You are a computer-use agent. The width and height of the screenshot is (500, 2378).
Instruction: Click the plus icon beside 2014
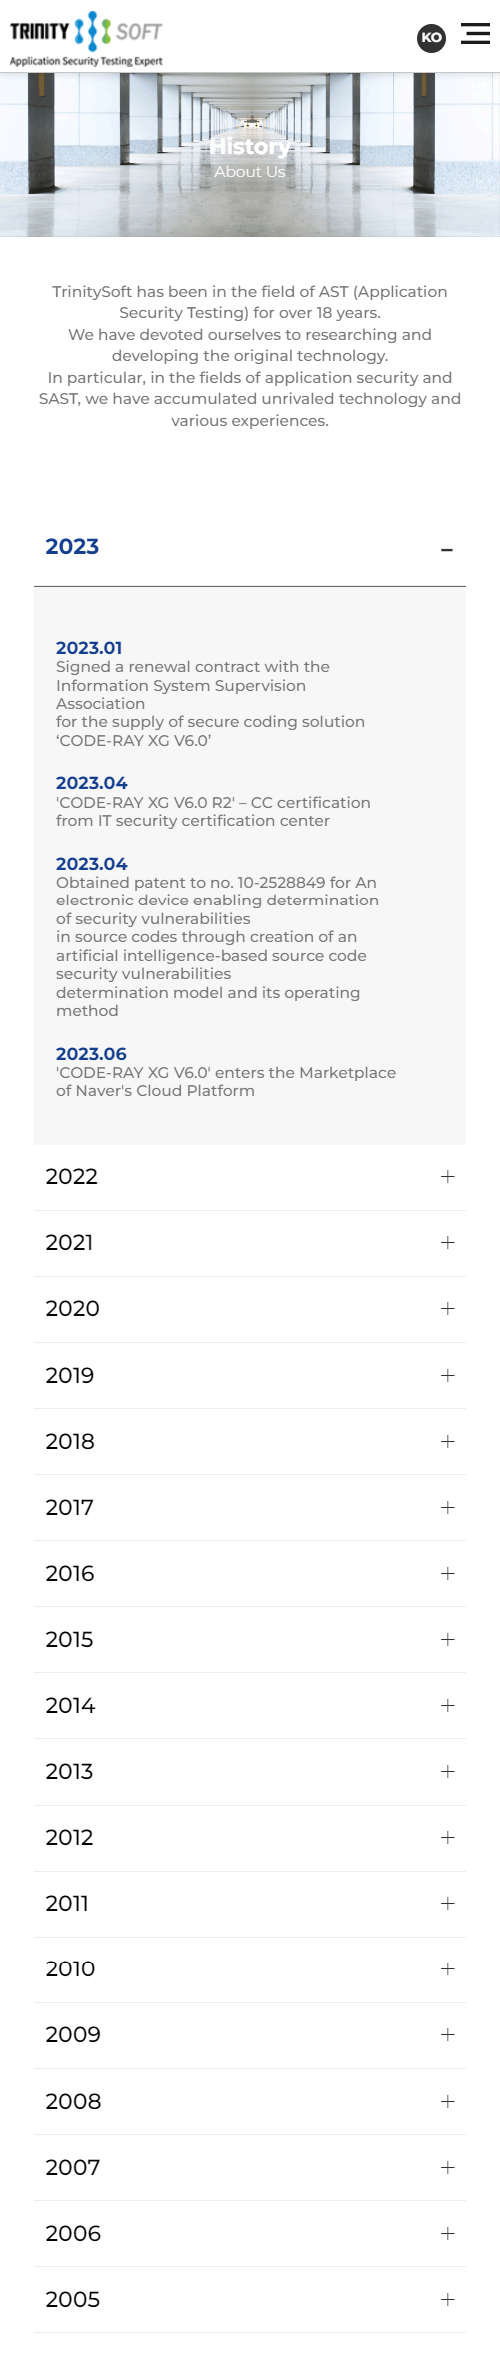pos(447,1706)
